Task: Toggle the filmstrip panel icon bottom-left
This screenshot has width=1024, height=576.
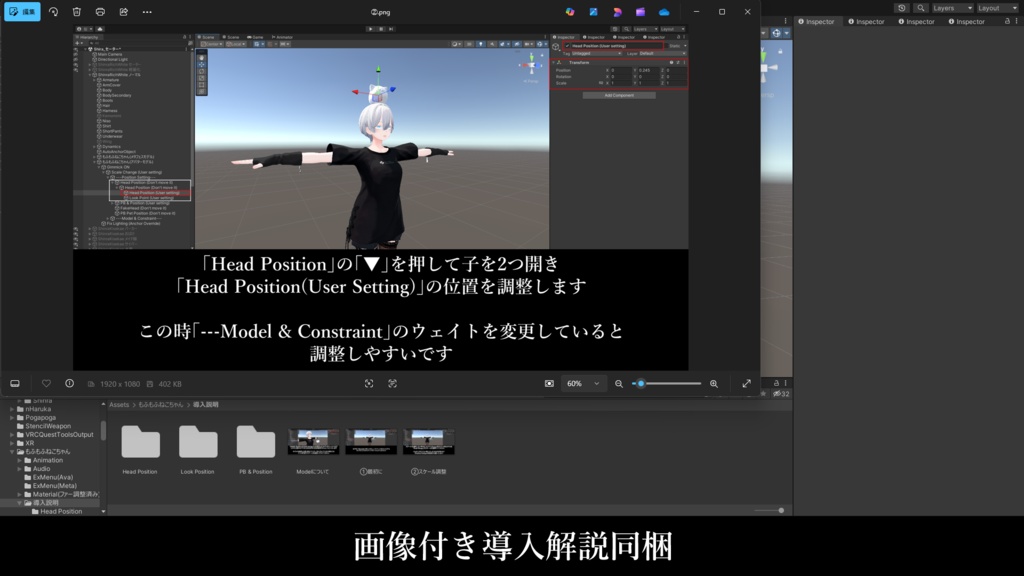Action: 15,383
